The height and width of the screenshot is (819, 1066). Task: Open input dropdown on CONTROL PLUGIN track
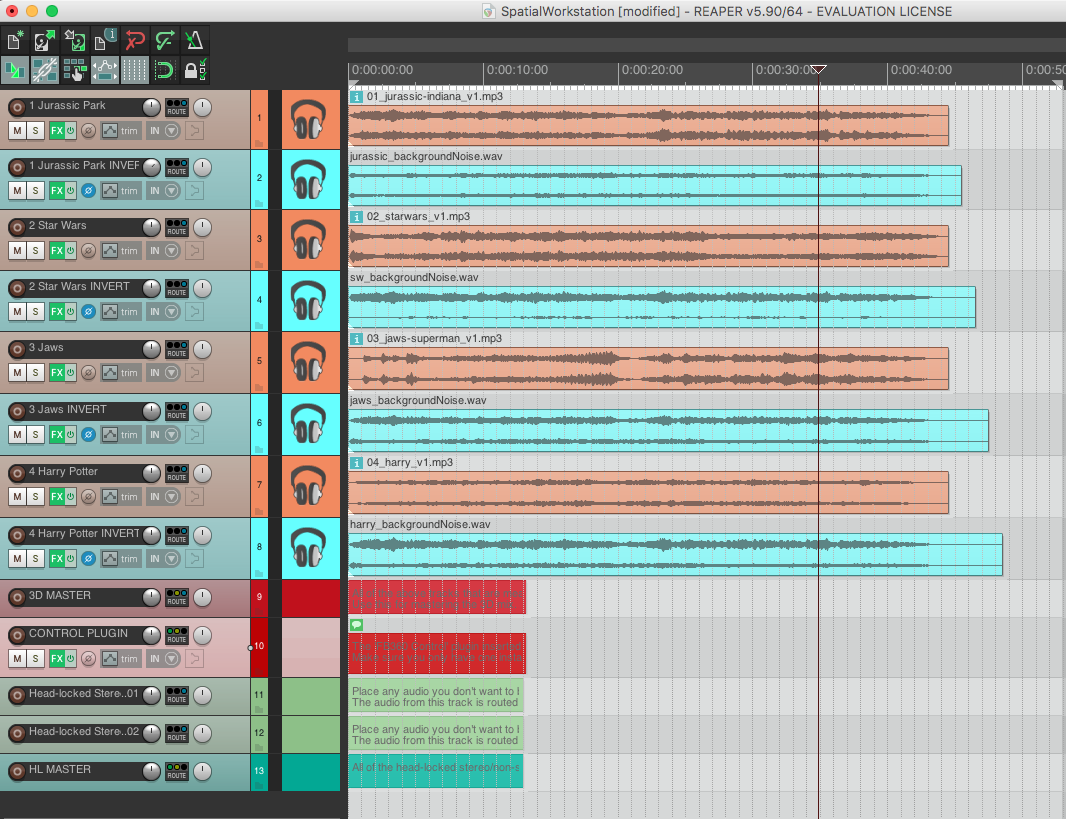pyautogui.click(x=161, y=658)
